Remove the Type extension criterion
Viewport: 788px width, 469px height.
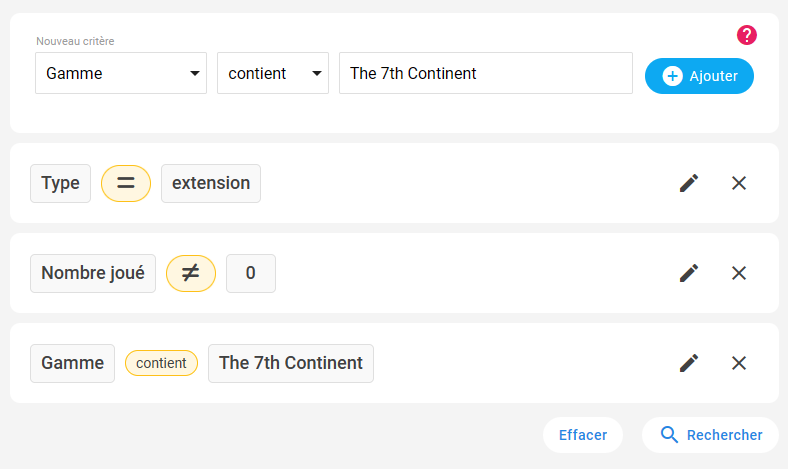[739, 183]
